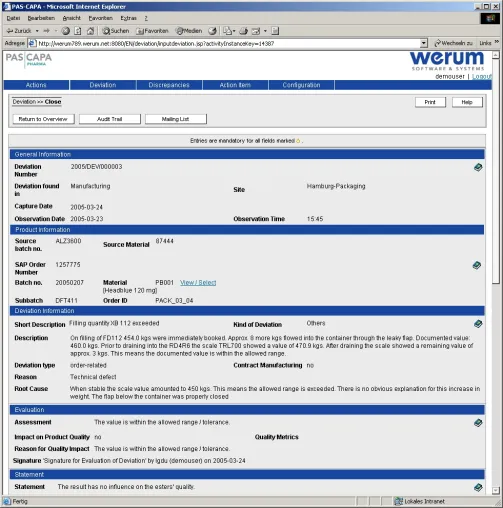
Task: Click the vertical scrollbar thumb
Action: click(x=496, y=172)
